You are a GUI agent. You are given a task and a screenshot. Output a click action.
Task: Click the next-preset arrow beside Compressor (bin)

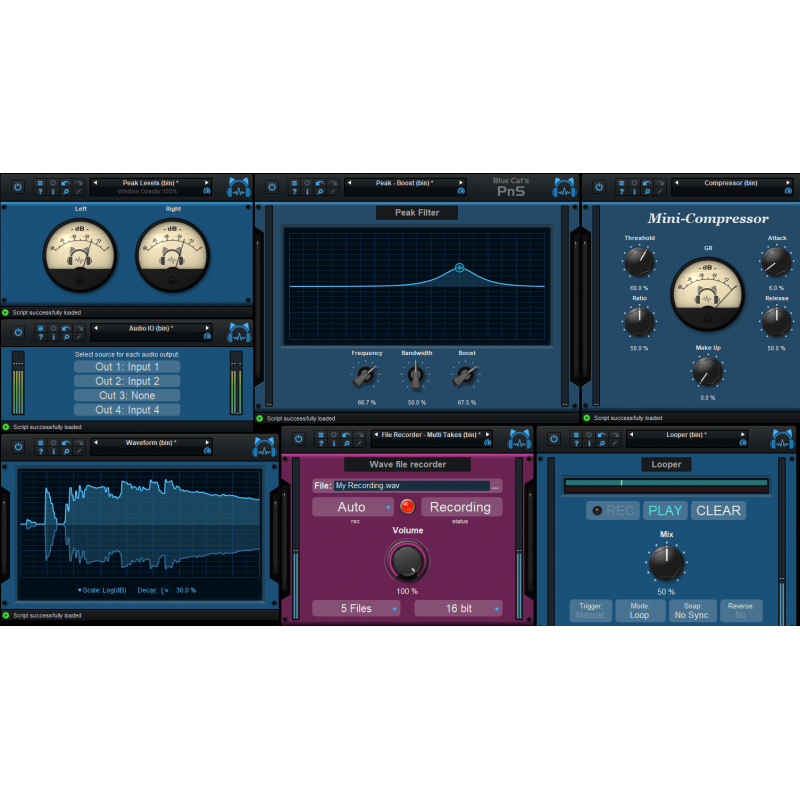tap(788, 184)
